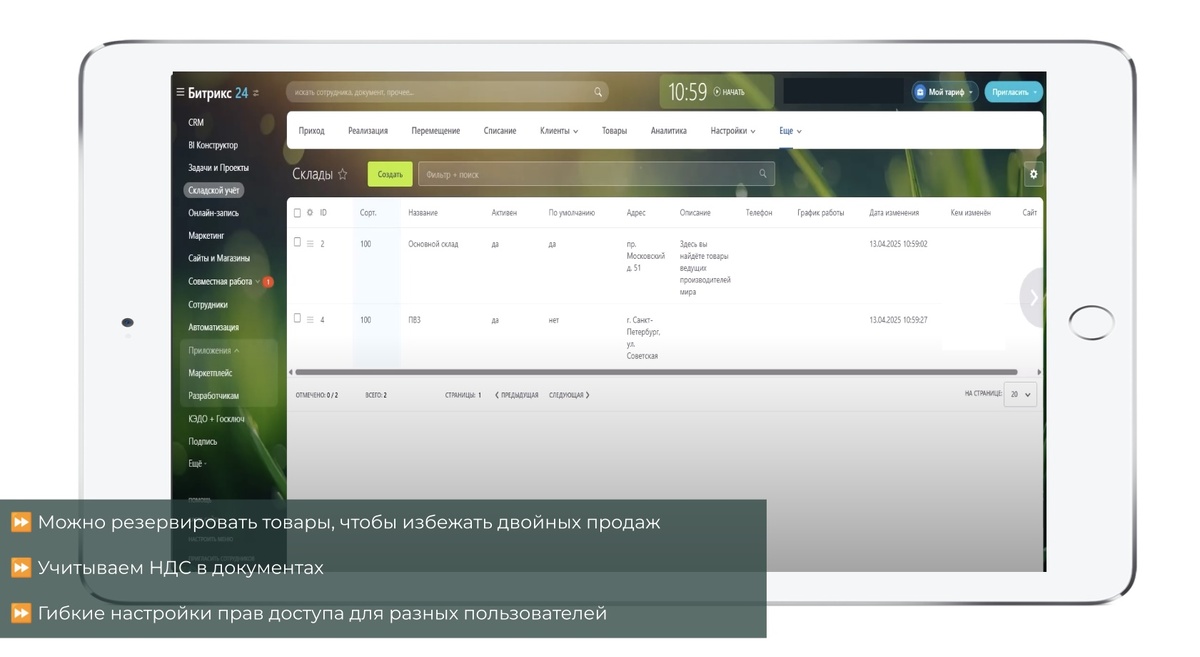Image resolution: width=1200 pixels, height=657 pixels.
Task: Open the Товары tab
Action: 614,131
